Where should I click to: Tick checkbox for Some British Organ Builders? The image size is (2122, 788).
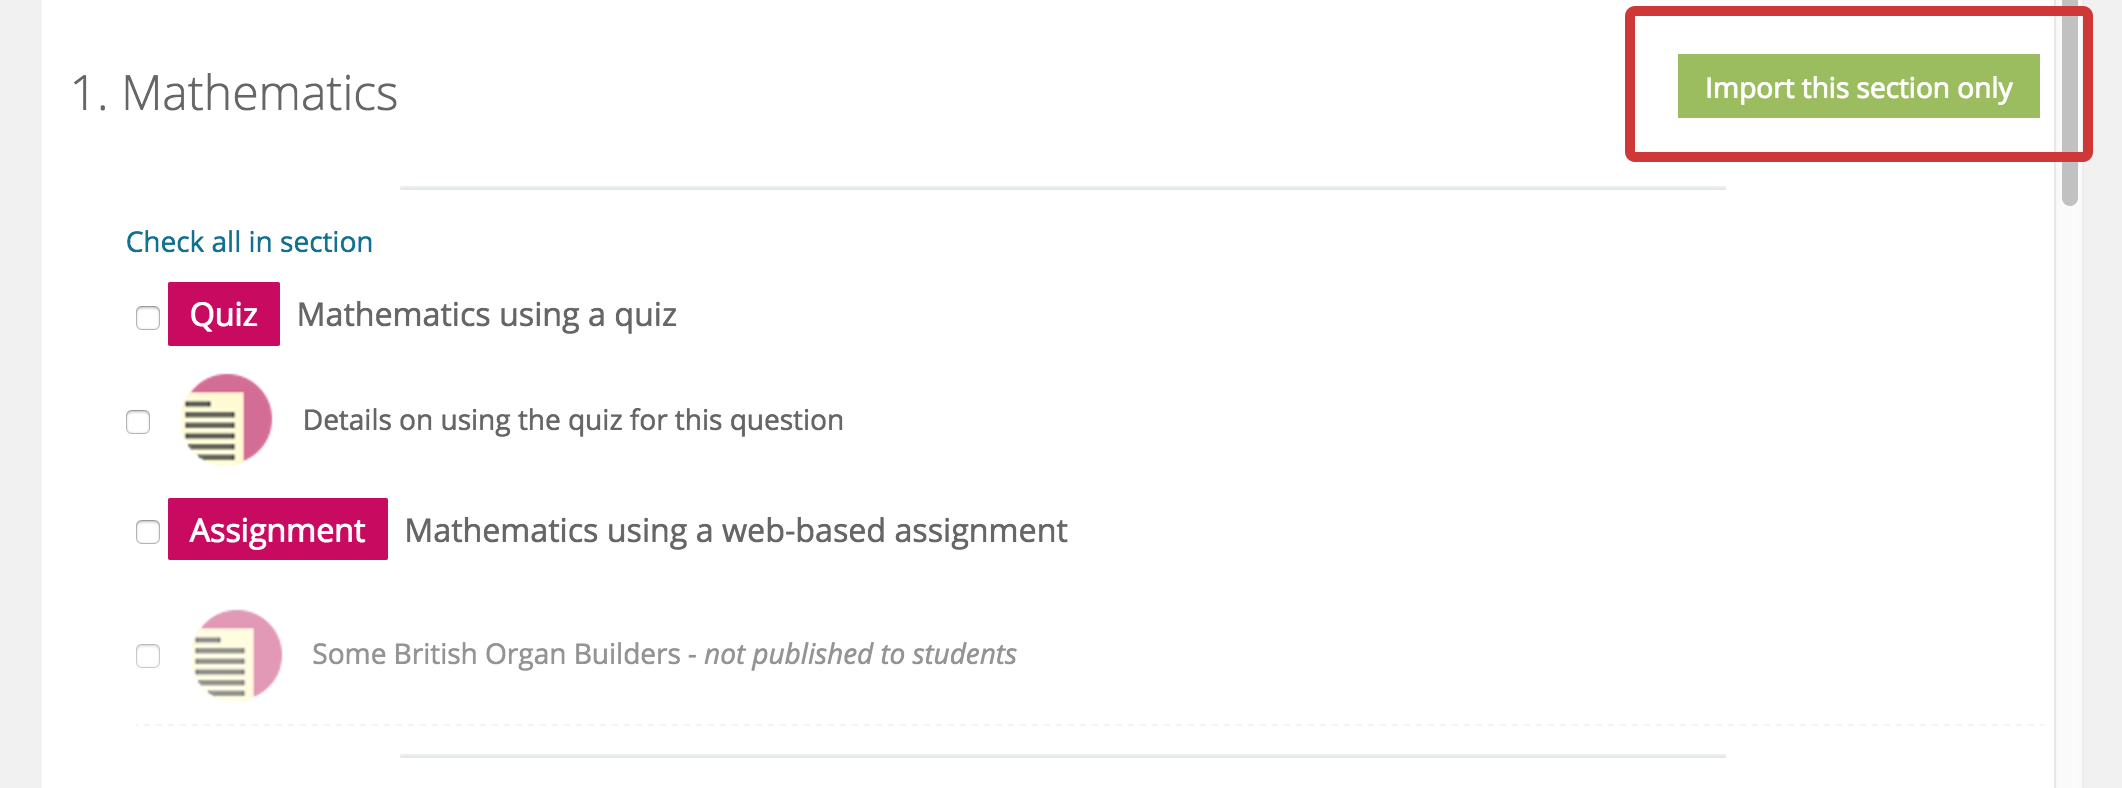(x=148, y=656)
